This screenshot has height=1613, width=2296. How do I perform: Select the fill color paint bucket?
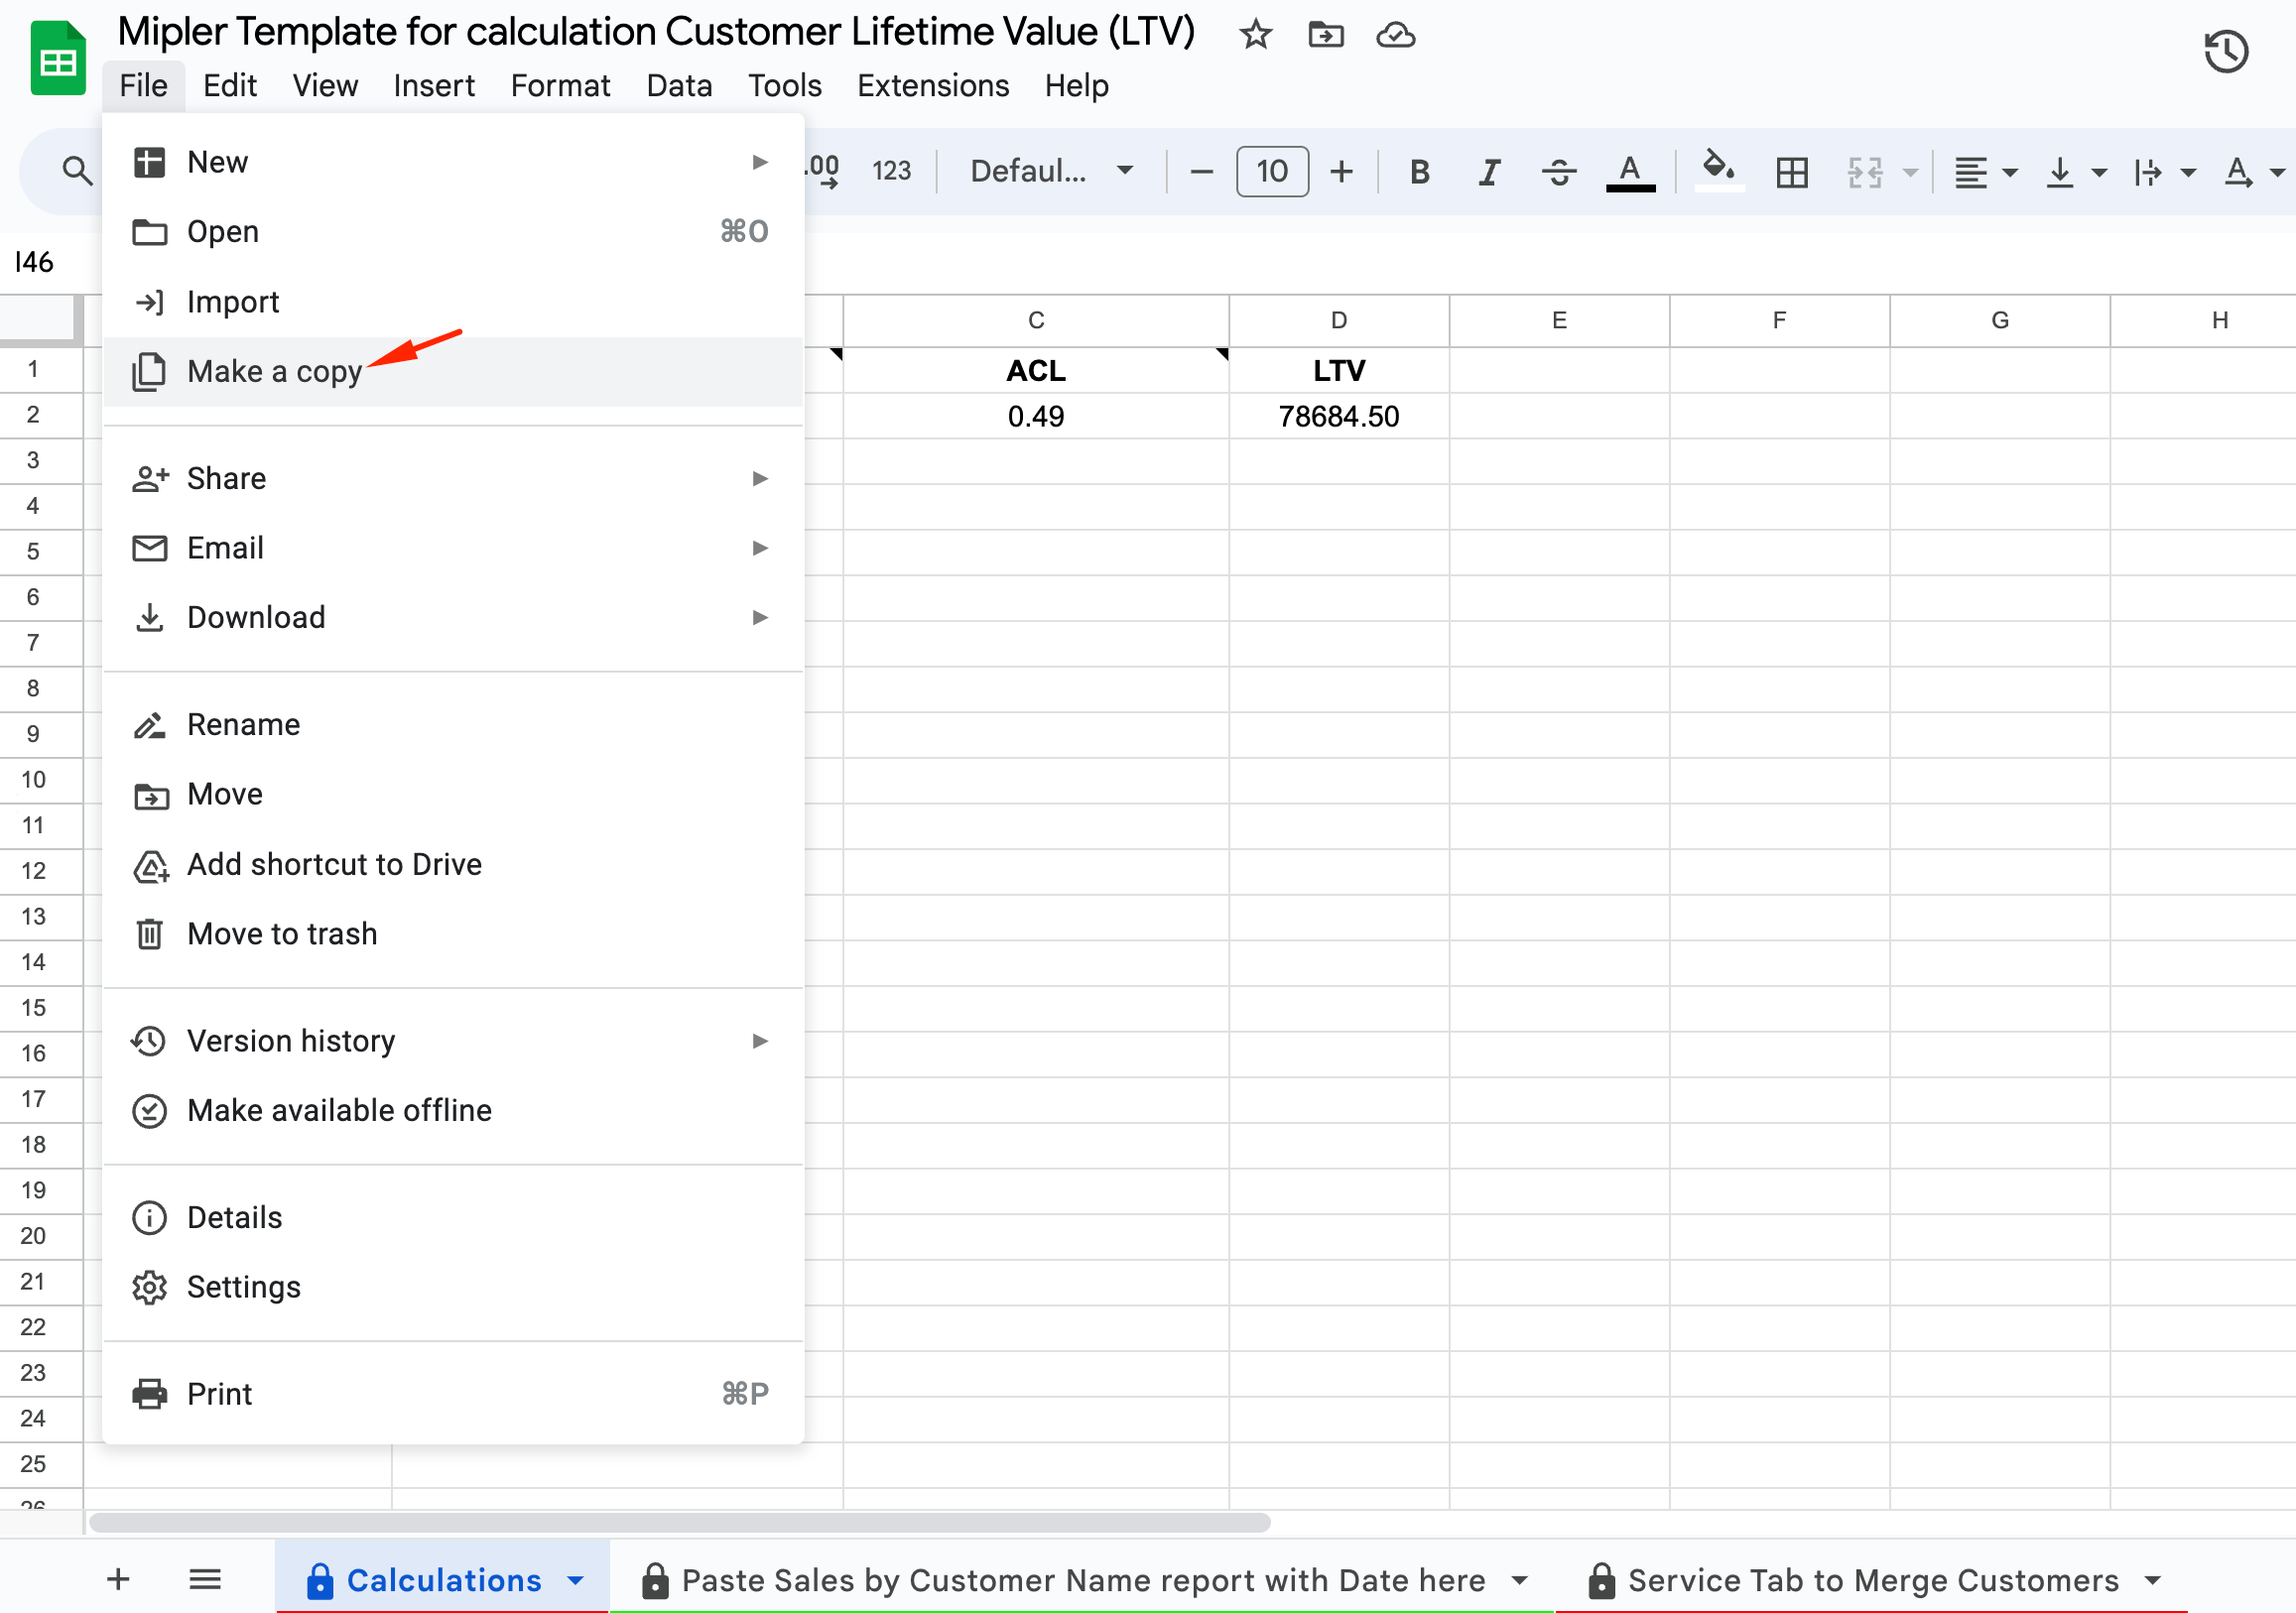1717,168
